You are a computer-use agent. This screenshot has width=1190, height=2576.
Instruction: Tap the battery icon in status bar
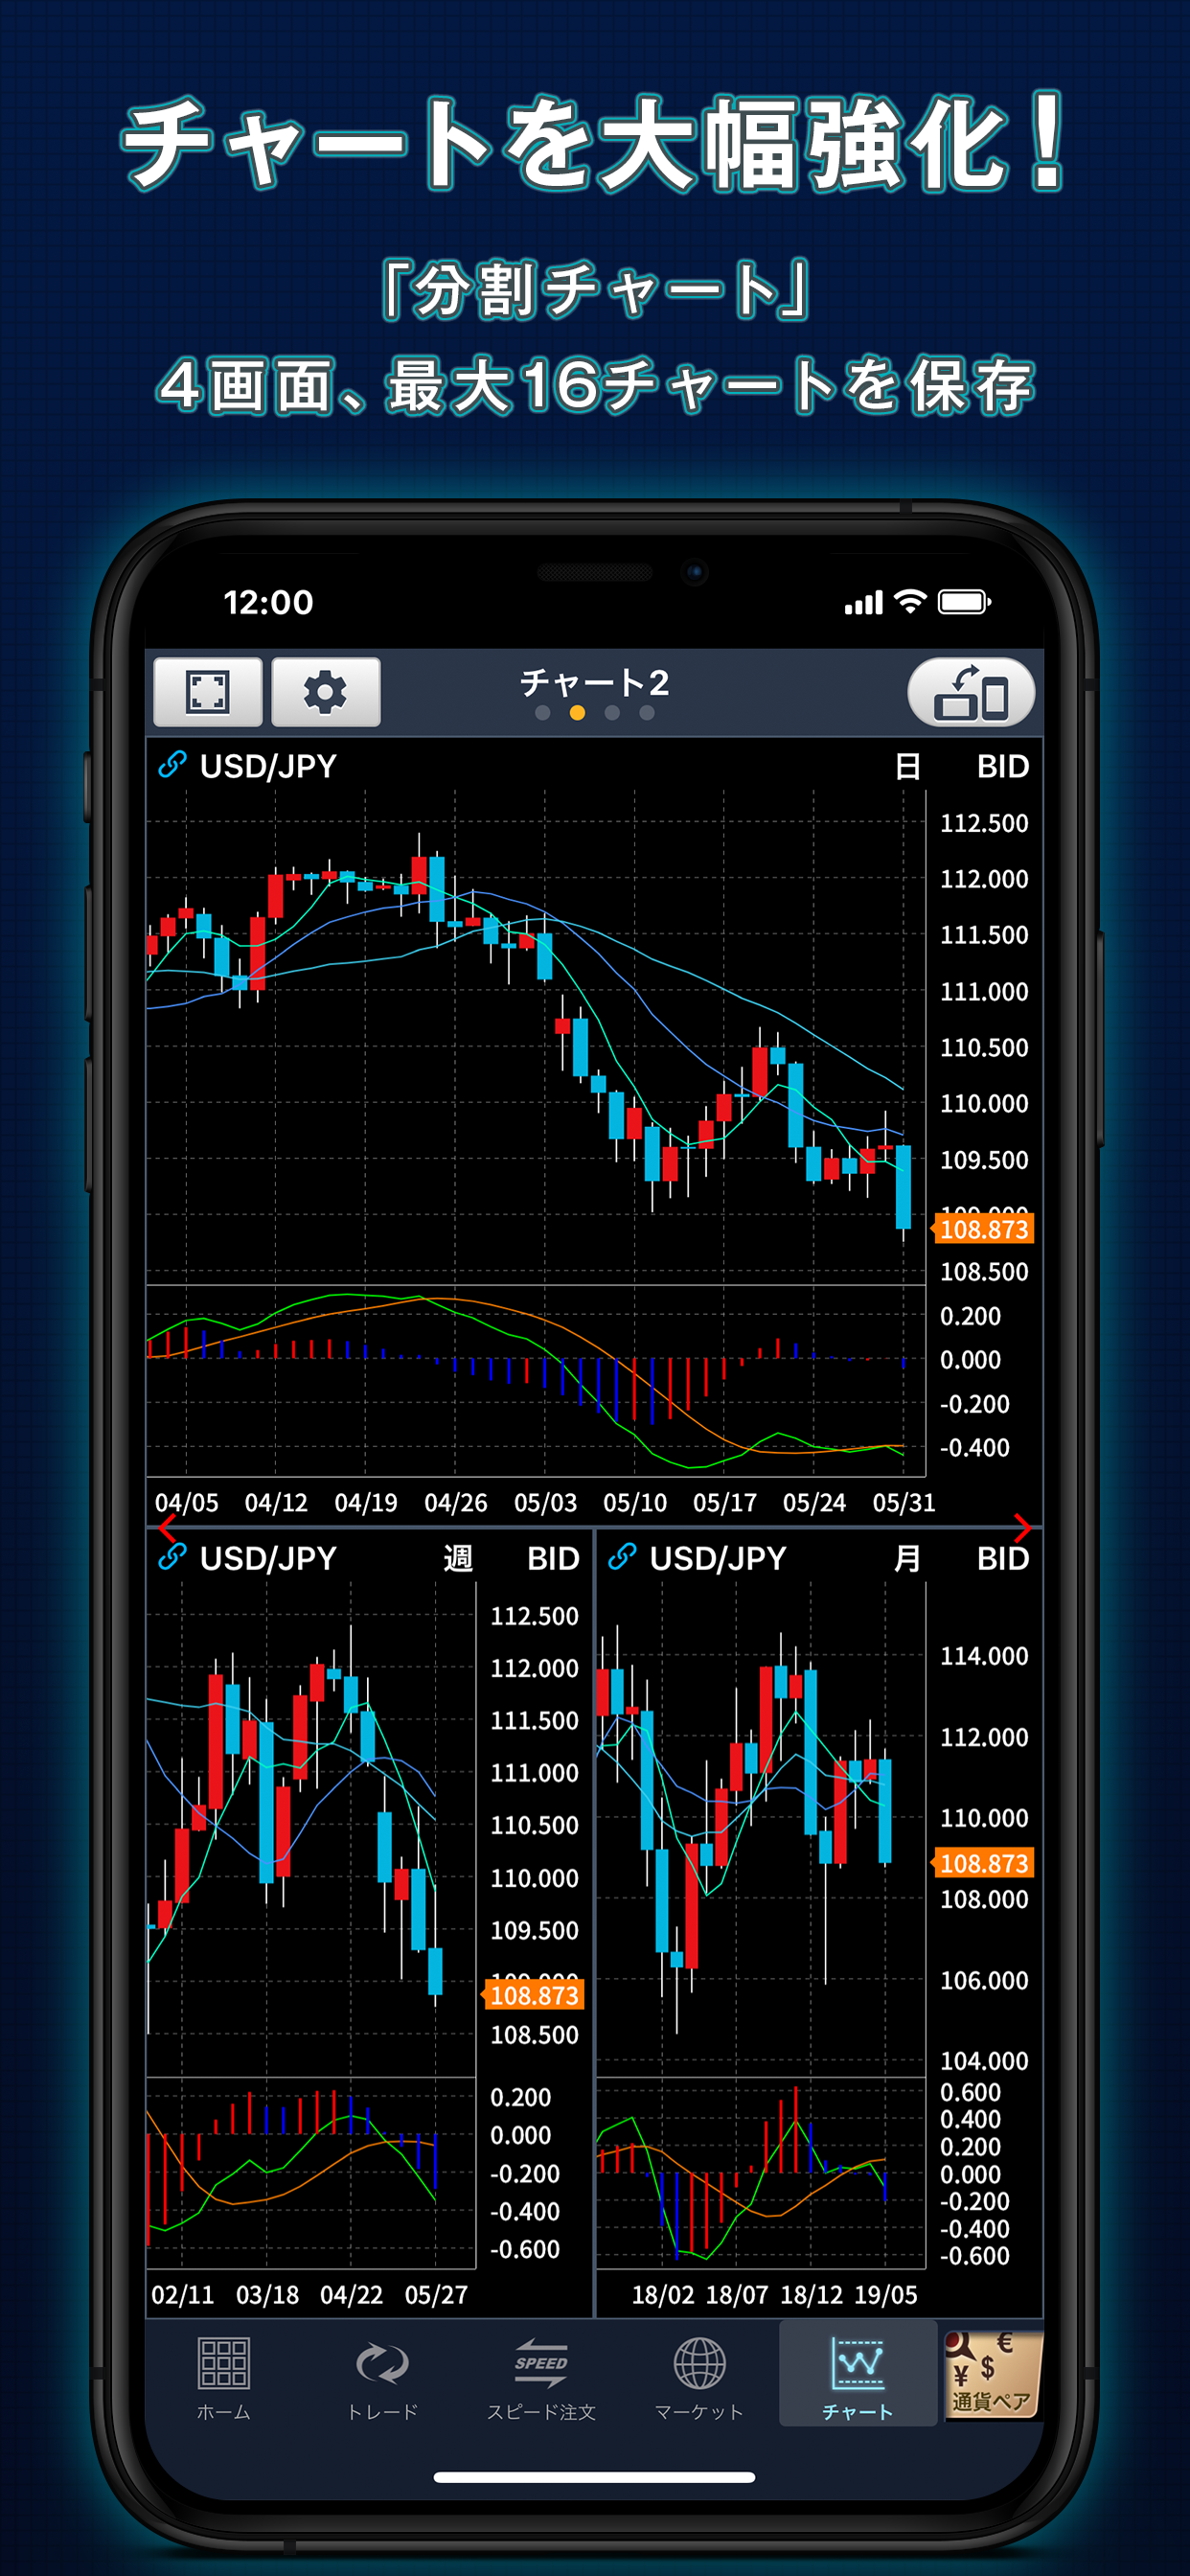click(x=964, y=601)
